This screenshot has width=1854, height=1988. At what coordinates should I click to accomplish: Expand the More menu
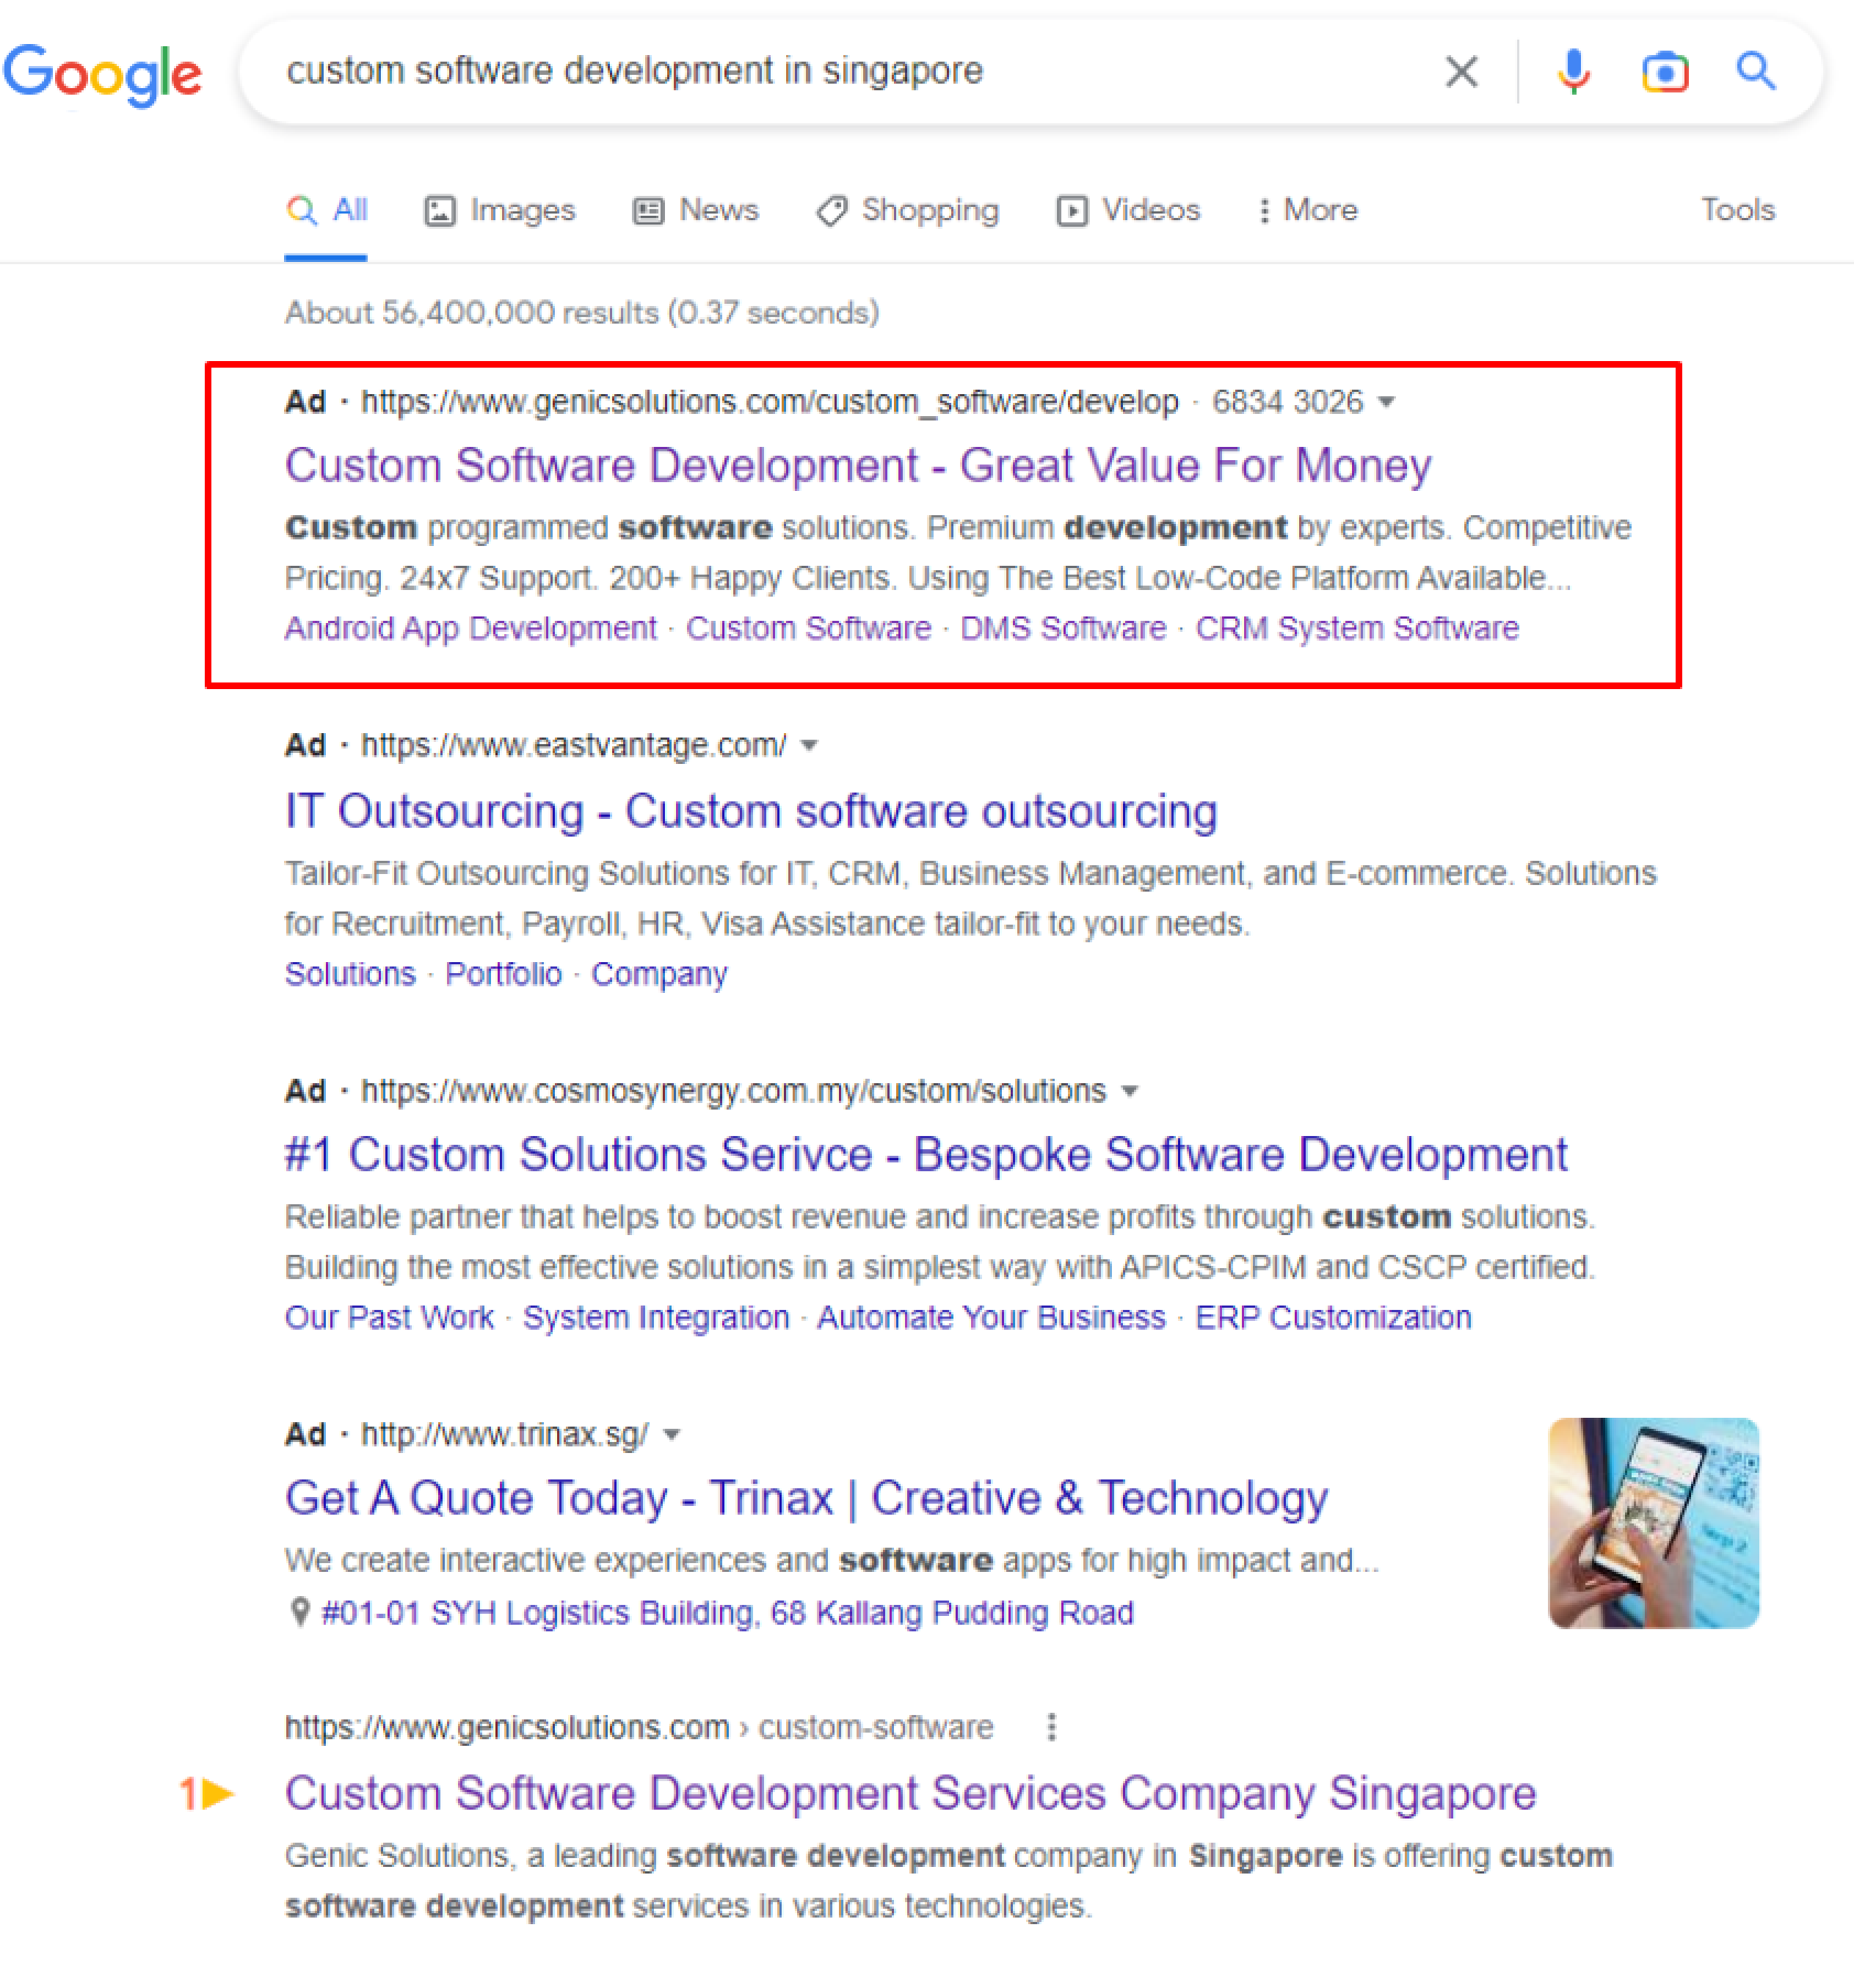pyautogui.click(x=1307, y=210)
